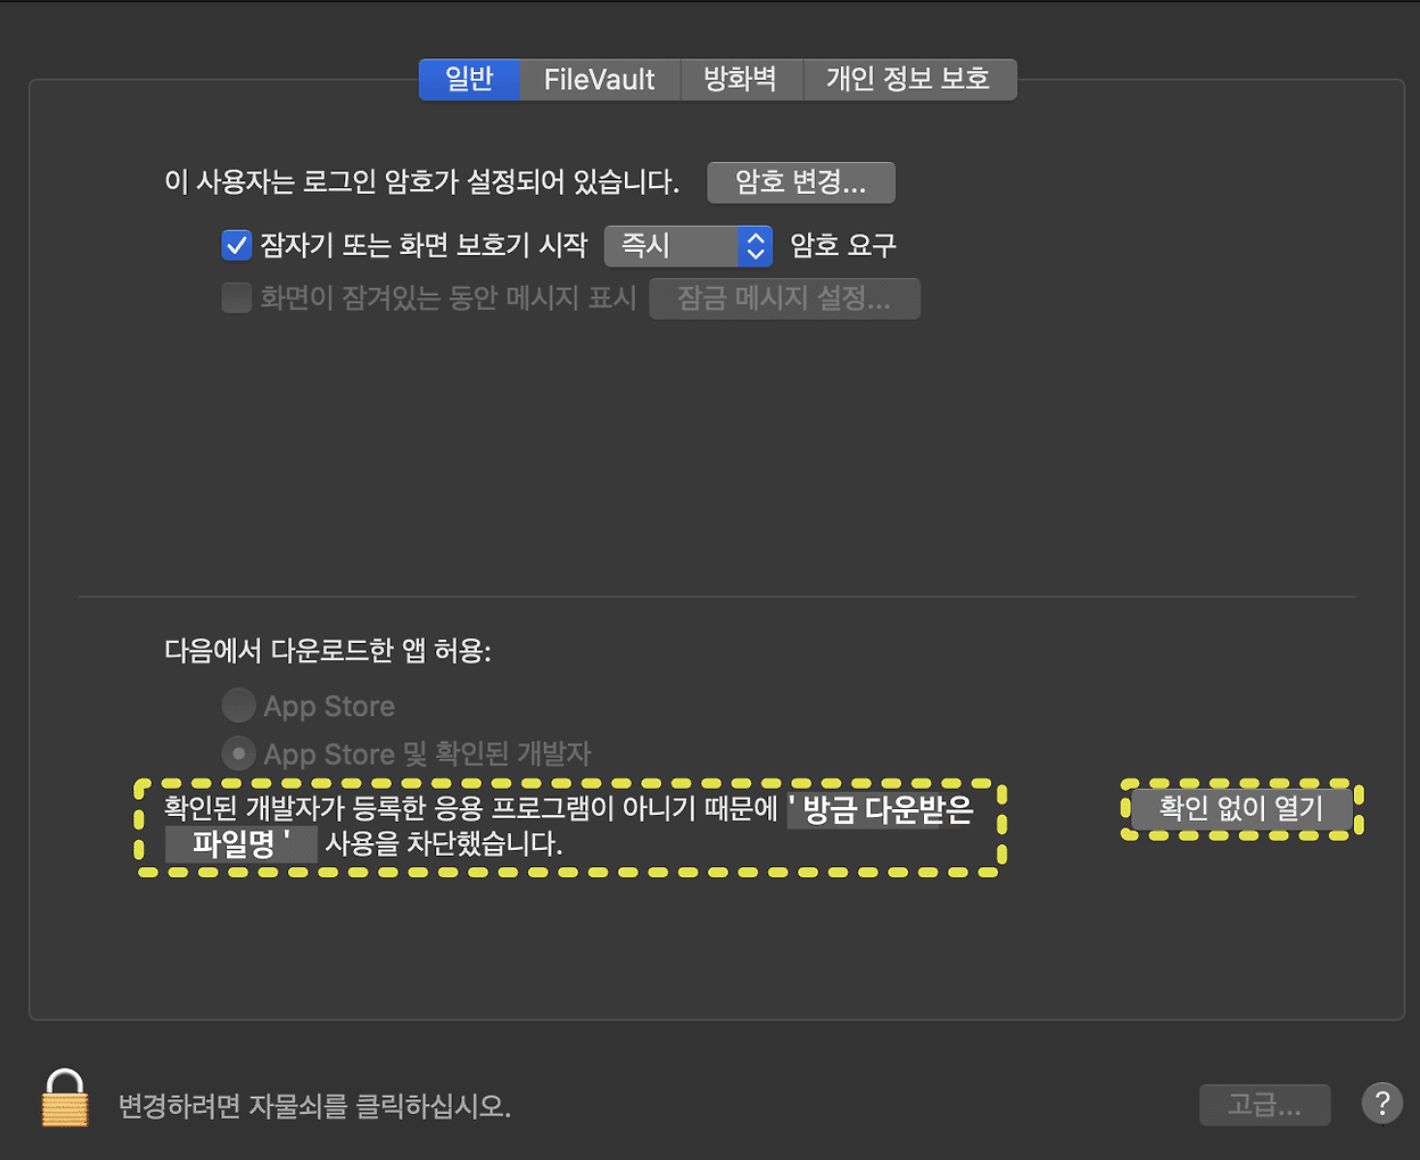Click the padlock icon to unlock settings
This screenshot has width=1420, height=1160.
pos(65,1099)
